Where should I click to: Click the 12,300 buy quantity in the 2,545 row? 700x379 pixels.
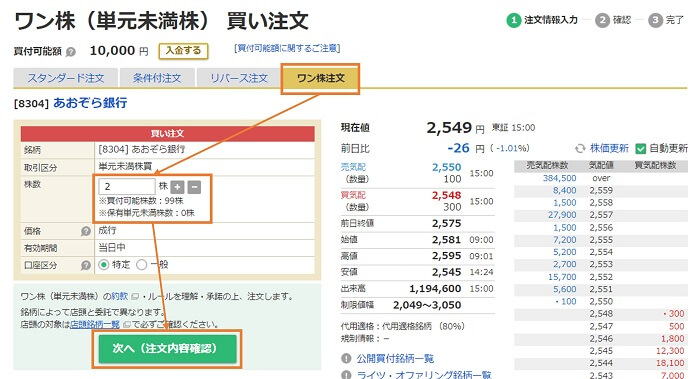pos(670,351)
